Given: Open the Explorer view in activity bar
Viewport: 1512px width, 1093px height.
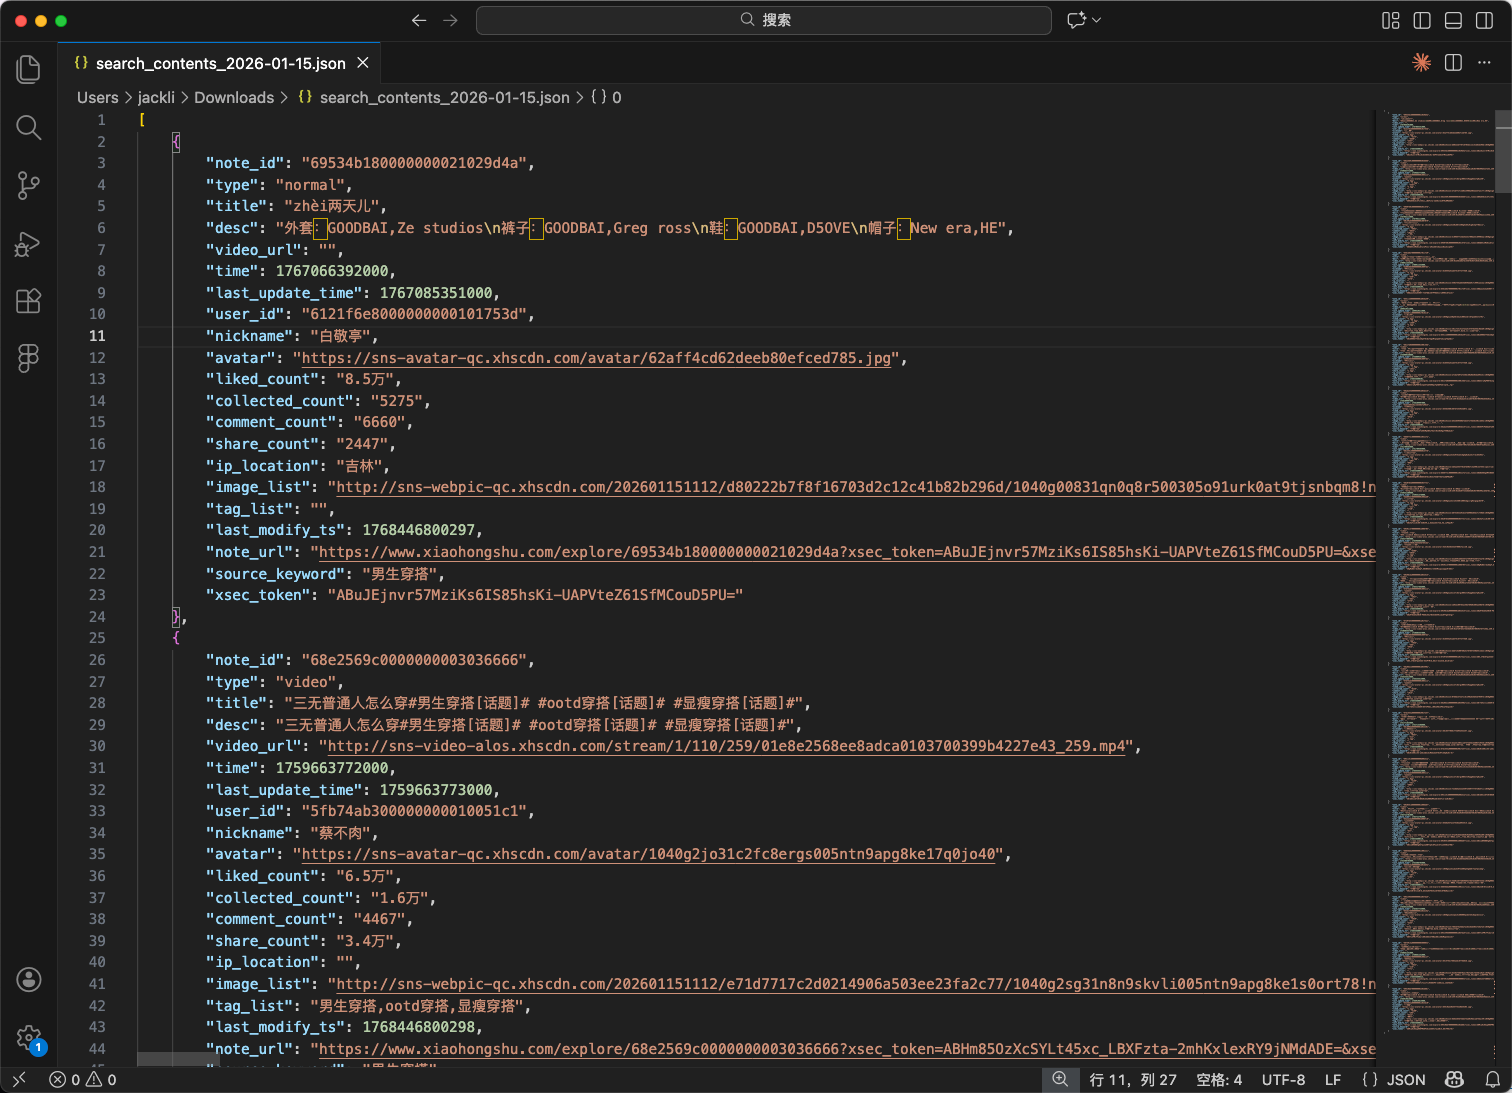Looking at the screenshot, I should (x=28, y=69).
